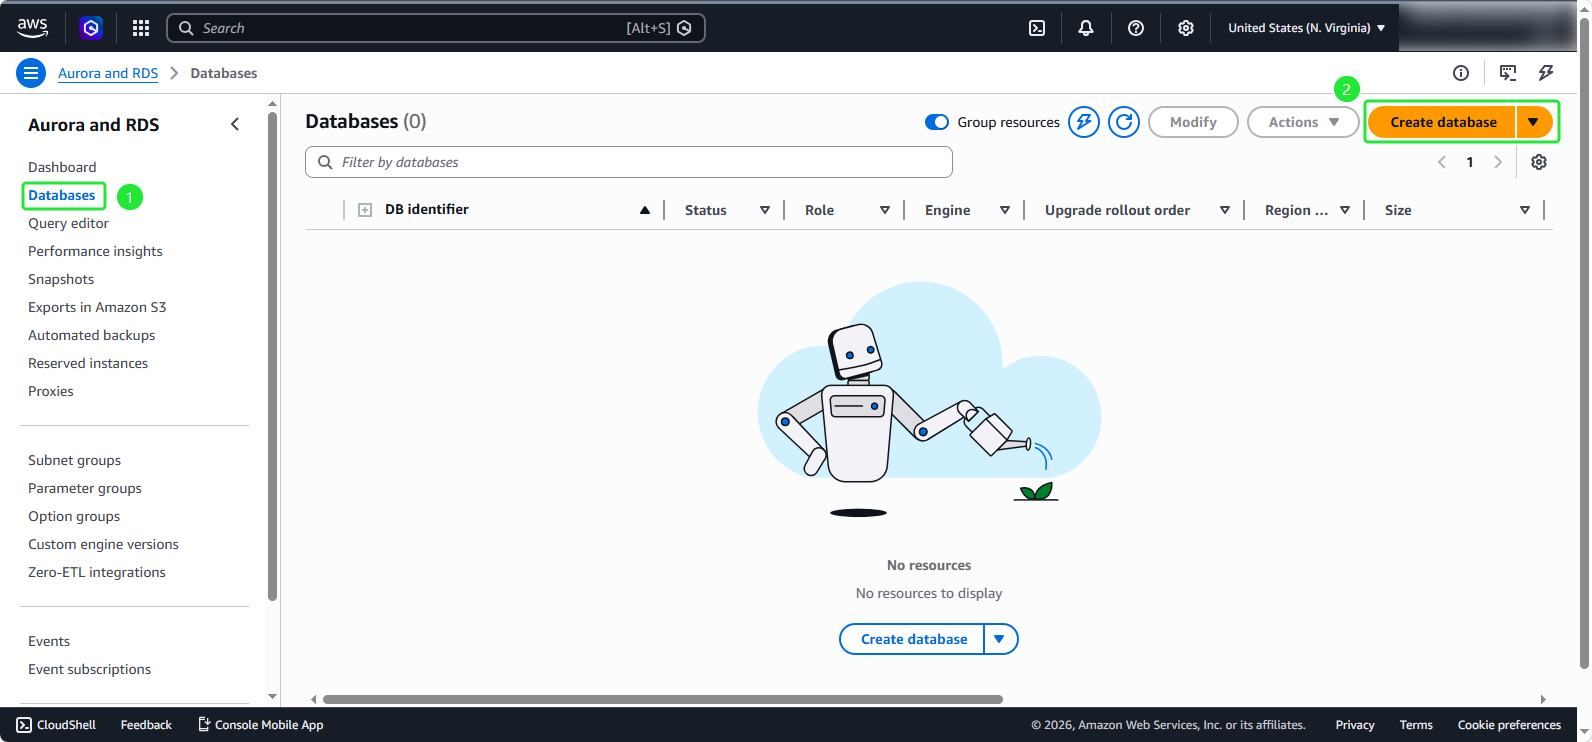
Task: Click the outlined Create database button
Action: [913, 639]
